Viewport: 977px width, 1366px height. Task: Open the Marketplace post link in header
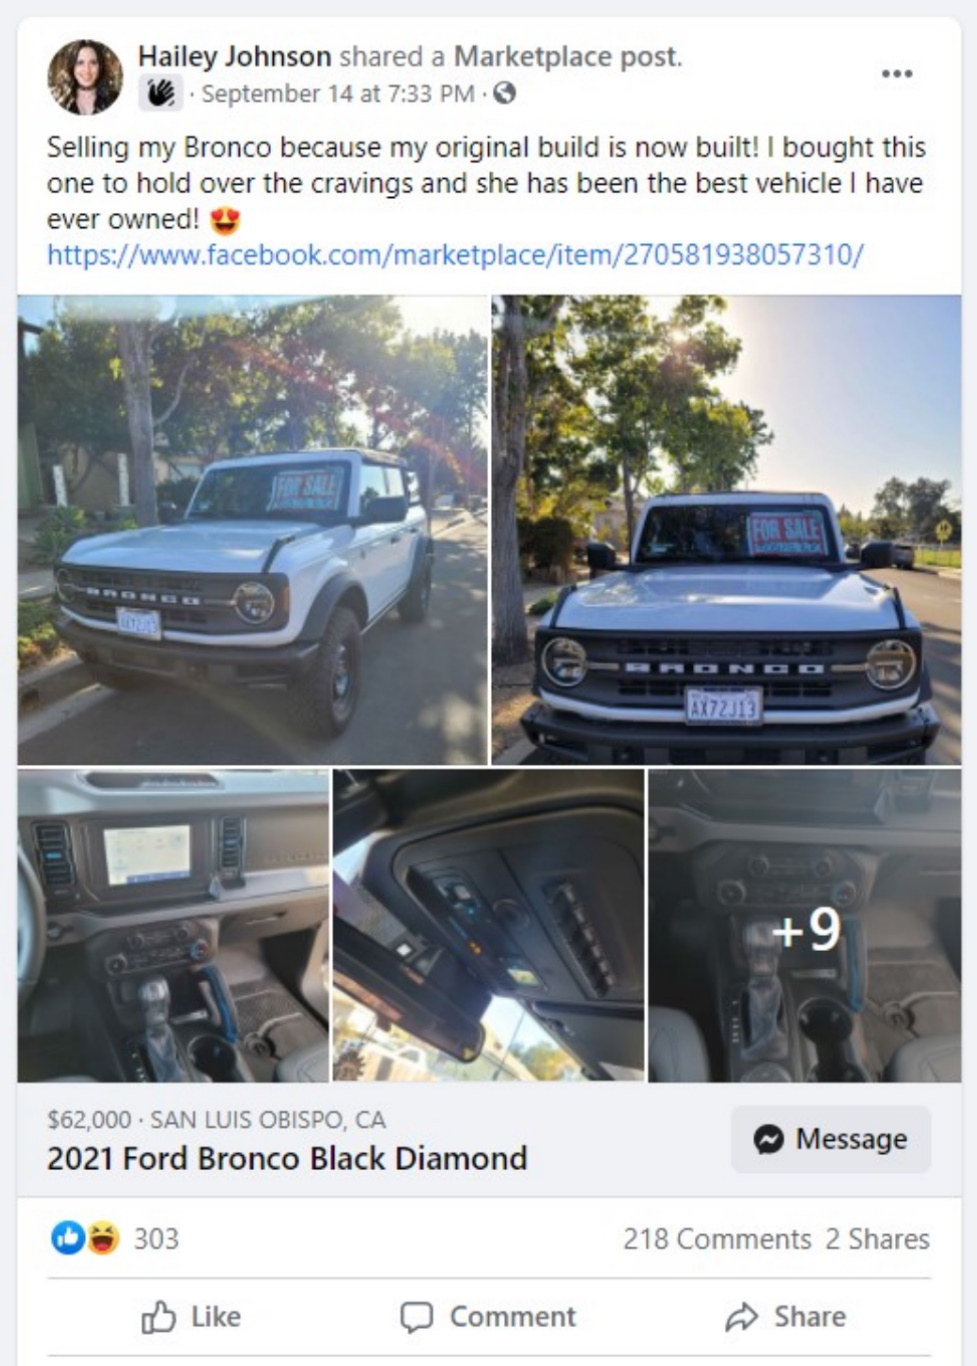(567, 56)
